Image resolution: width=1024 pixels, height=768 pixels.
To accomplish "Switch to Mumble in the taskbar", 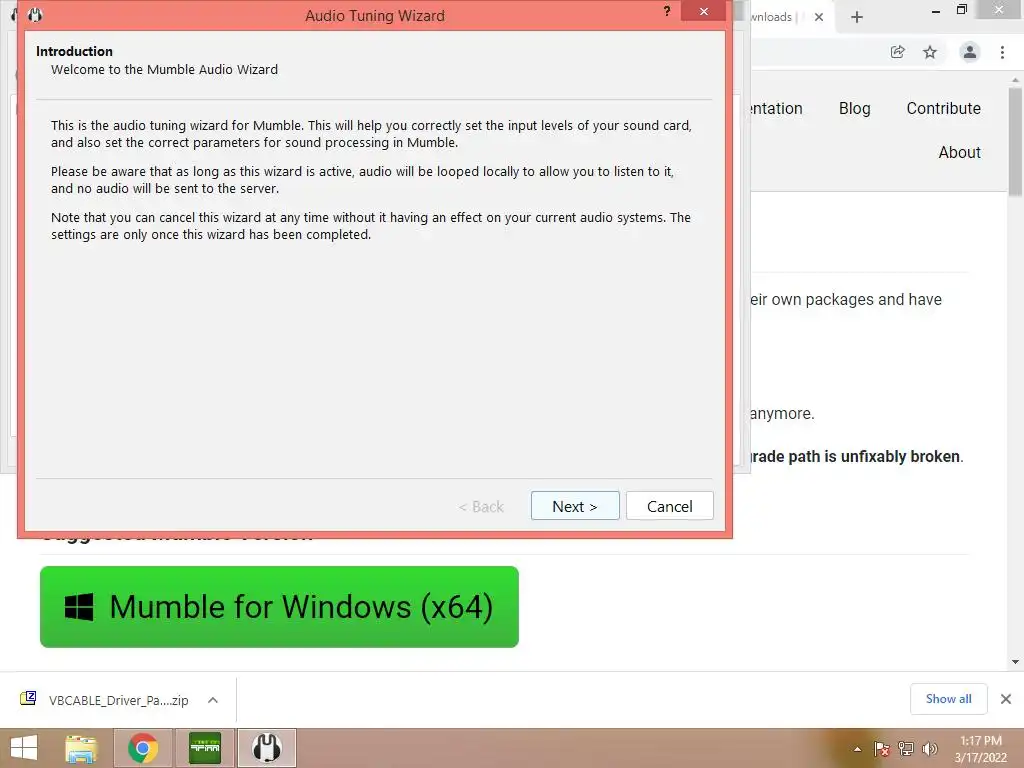I will pyautogui.click(x=266, y=748).
